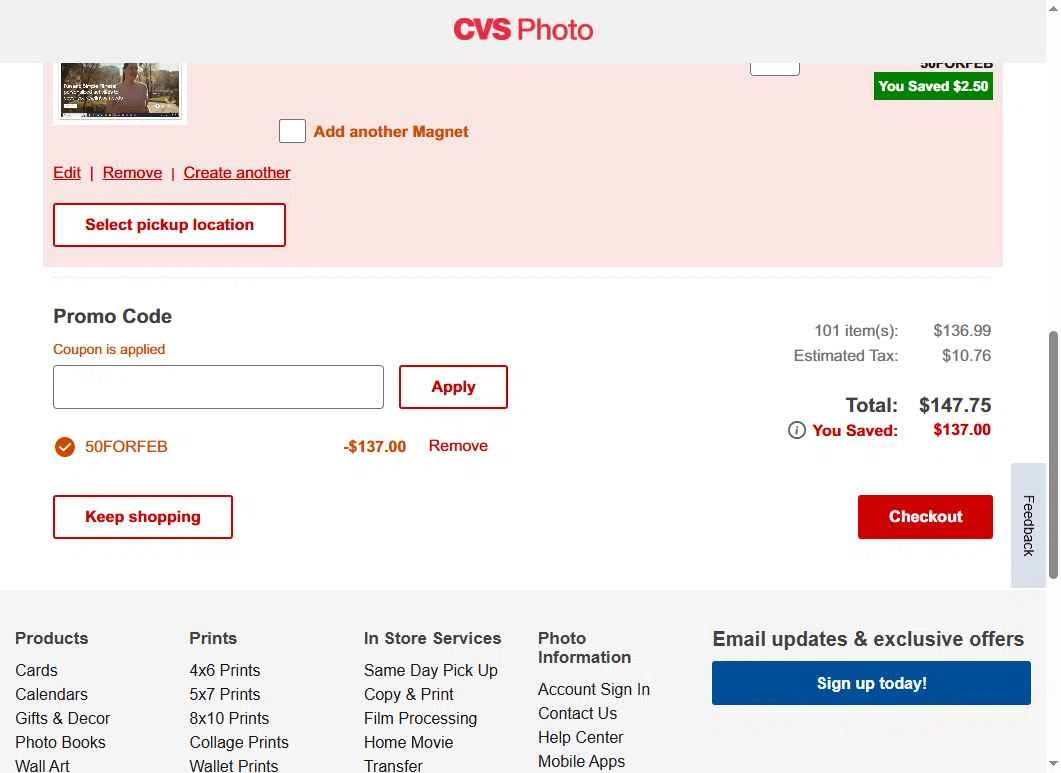This screenshot has width=1061, height=773.
Task: Open Wallet Prints footer link
Action: tap(233, 766)
